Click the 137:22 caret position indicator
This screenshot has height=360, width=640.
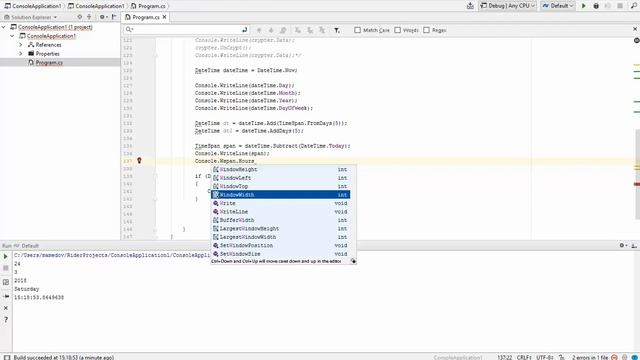504,357
